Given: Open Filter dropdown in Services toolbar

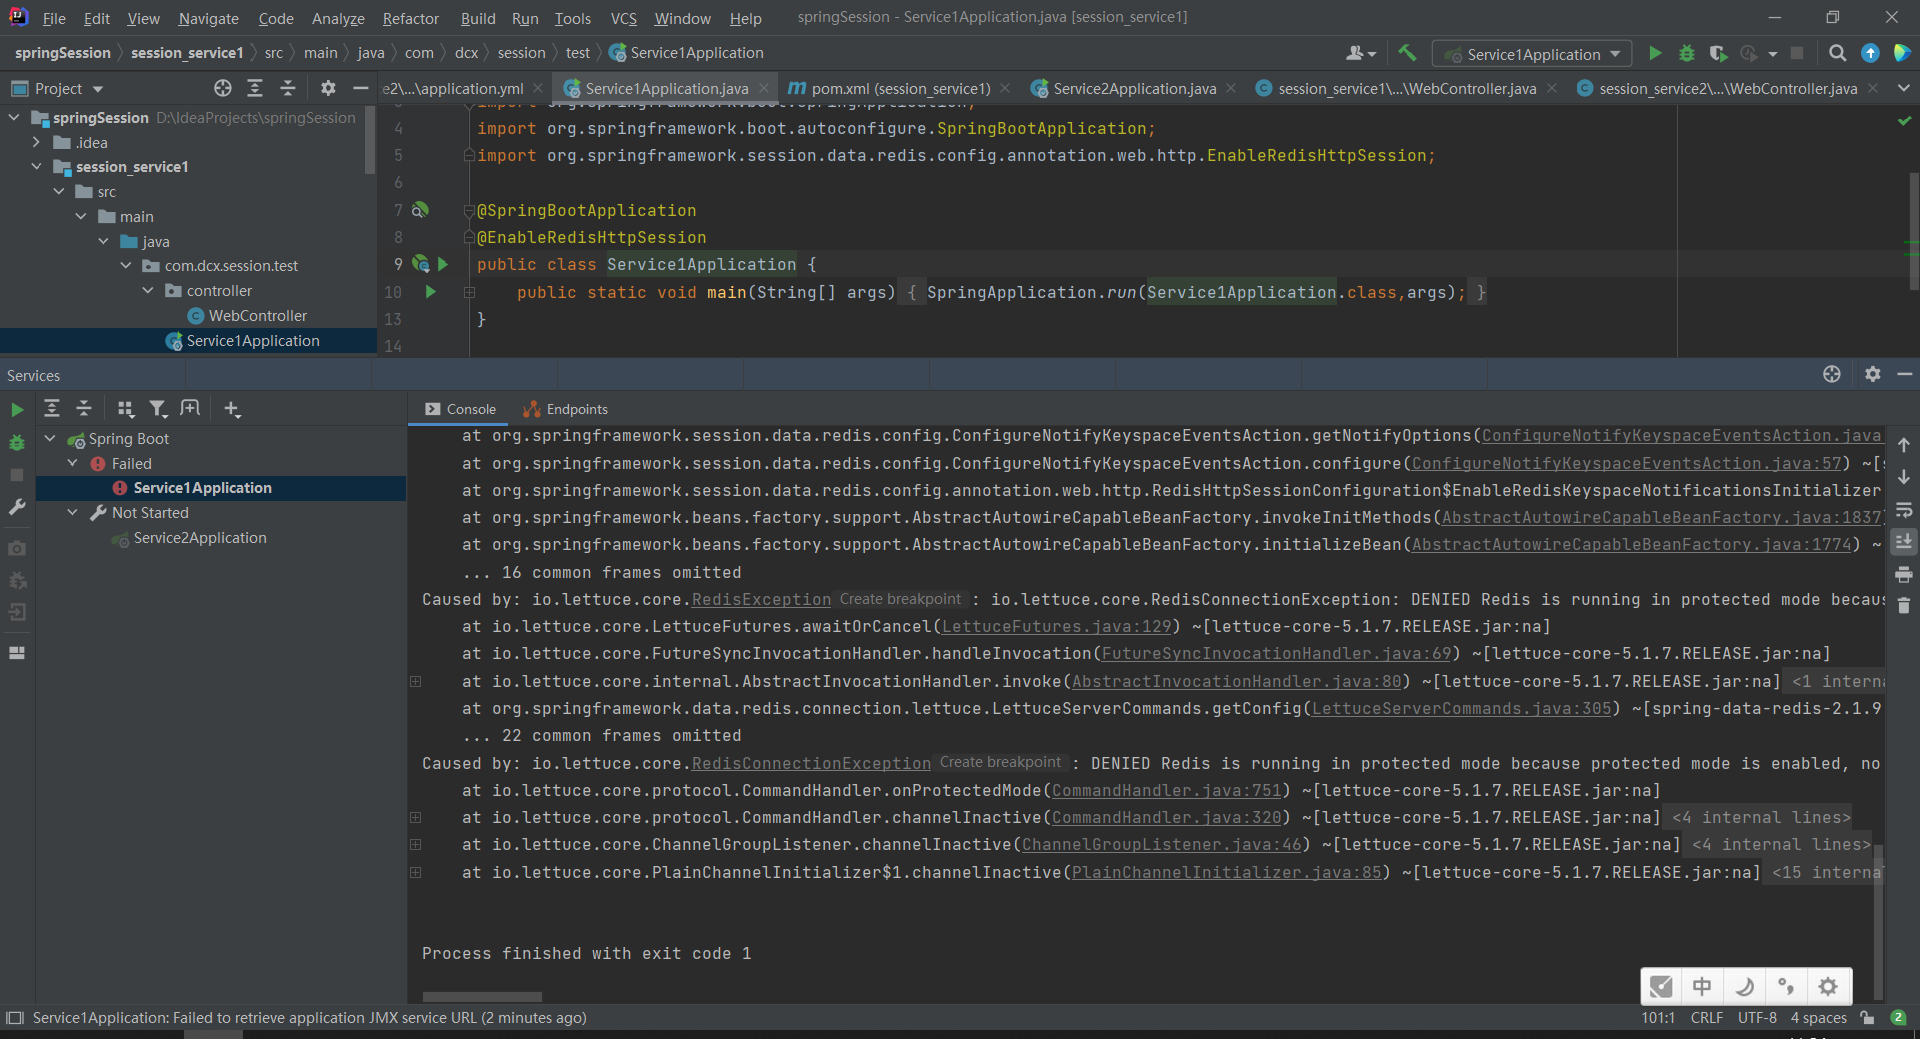Looking at the screenshot, I should click(158, 409).
